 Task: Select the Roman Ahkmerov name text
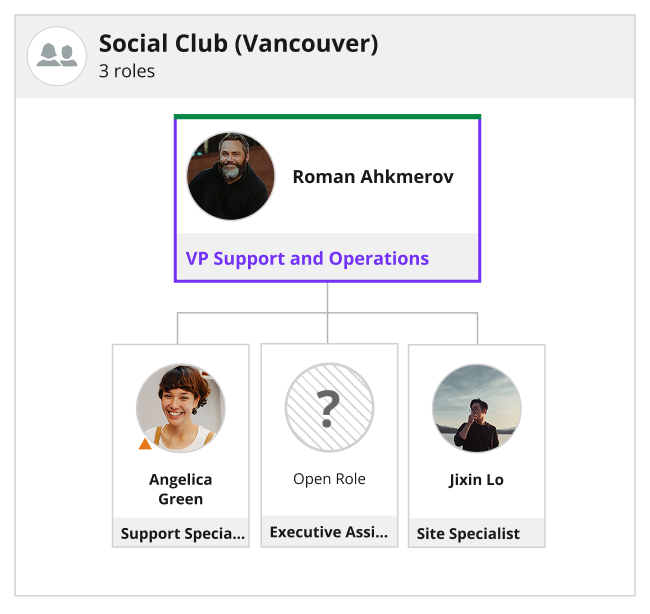tap(373, 177)
